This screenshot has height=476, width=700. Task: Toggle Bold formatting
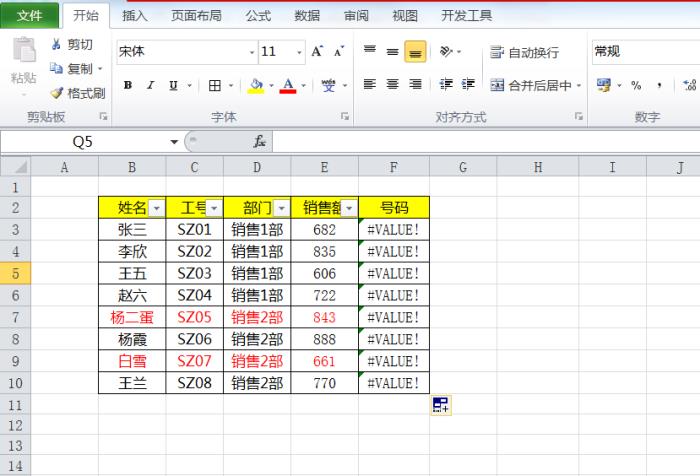tap(128, 86)
